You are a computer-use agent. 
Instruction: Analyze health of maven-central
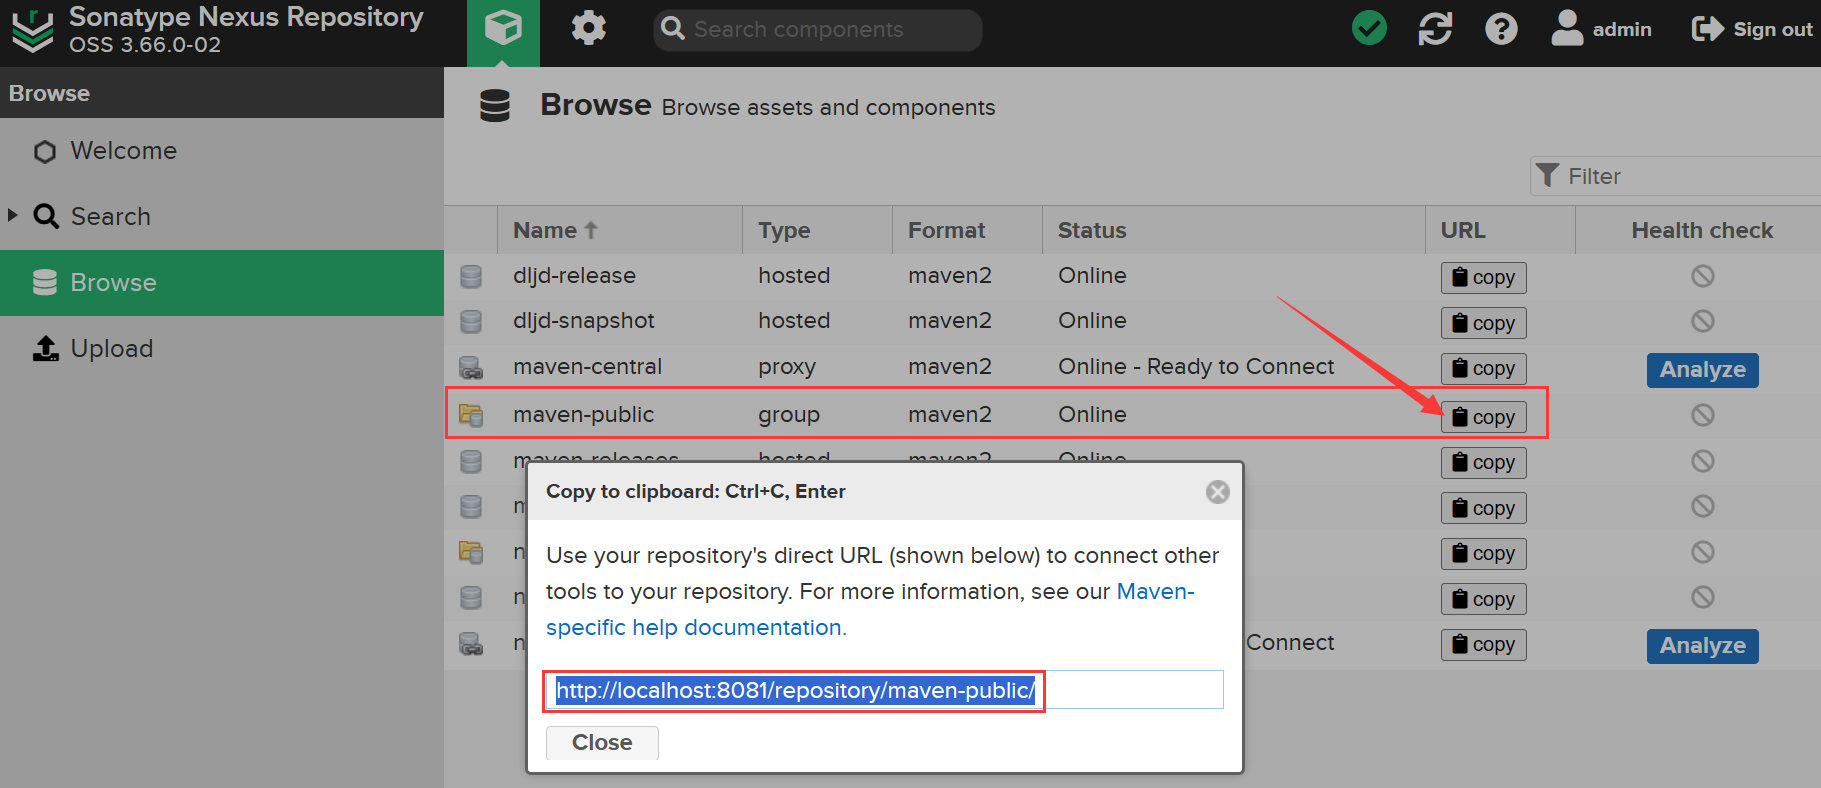click(x=1702, y=370)
